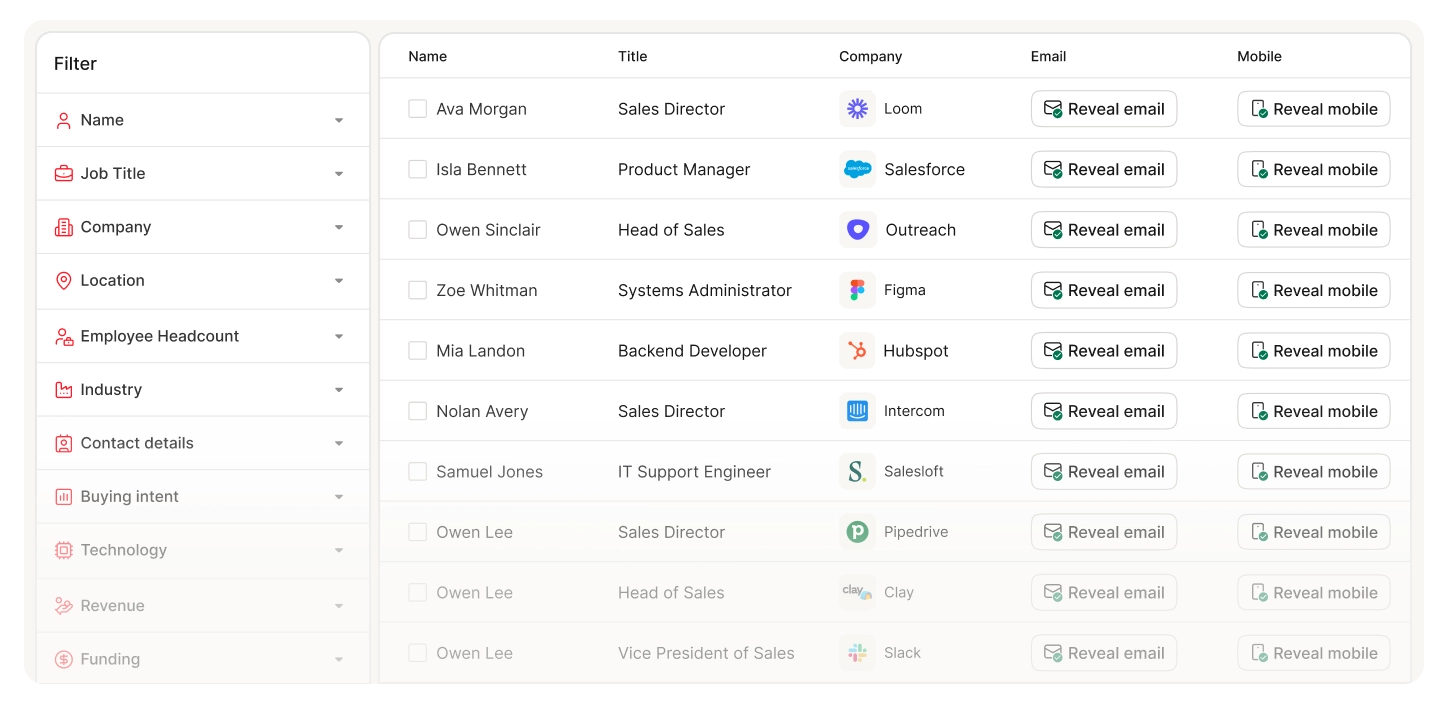Click the Outreach logo icon
This screenshot has height=704, width=1448.
pyautogui.click(x=857, y=230)
